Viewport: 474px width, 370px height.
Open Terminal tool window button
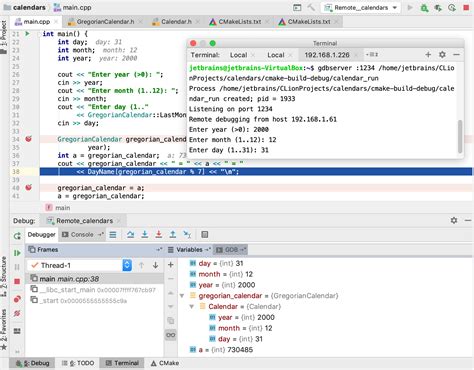[x=122, y=363]
